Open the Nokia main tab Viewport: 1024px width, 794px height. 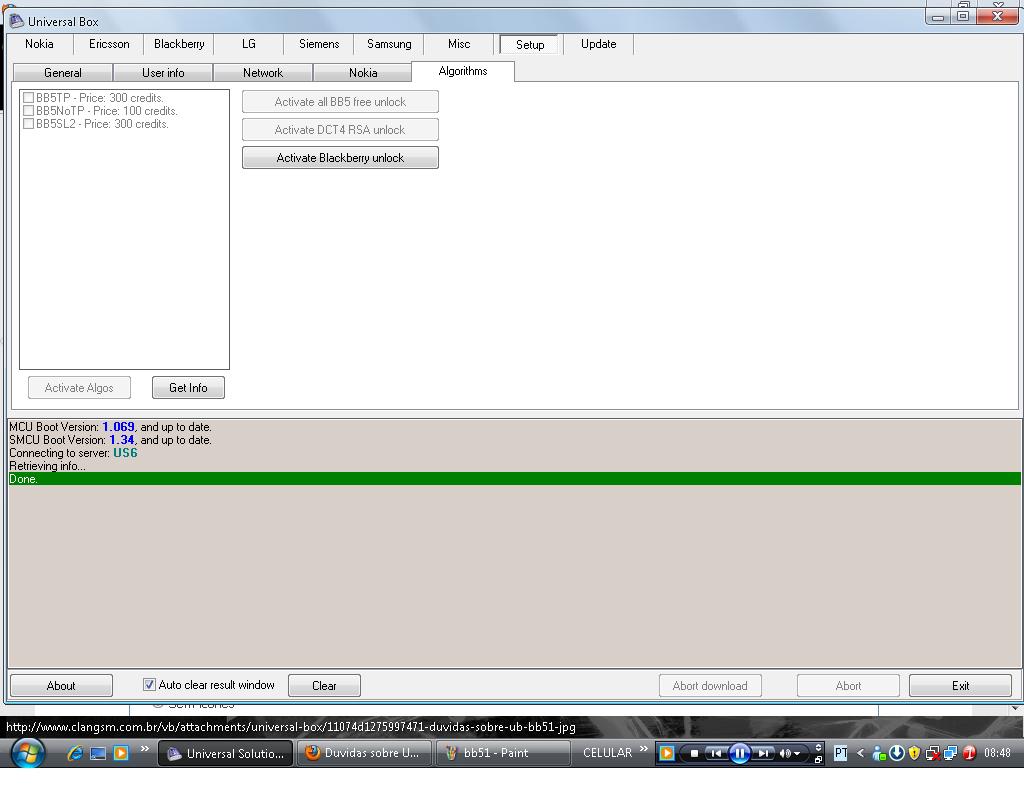point(39,44)
